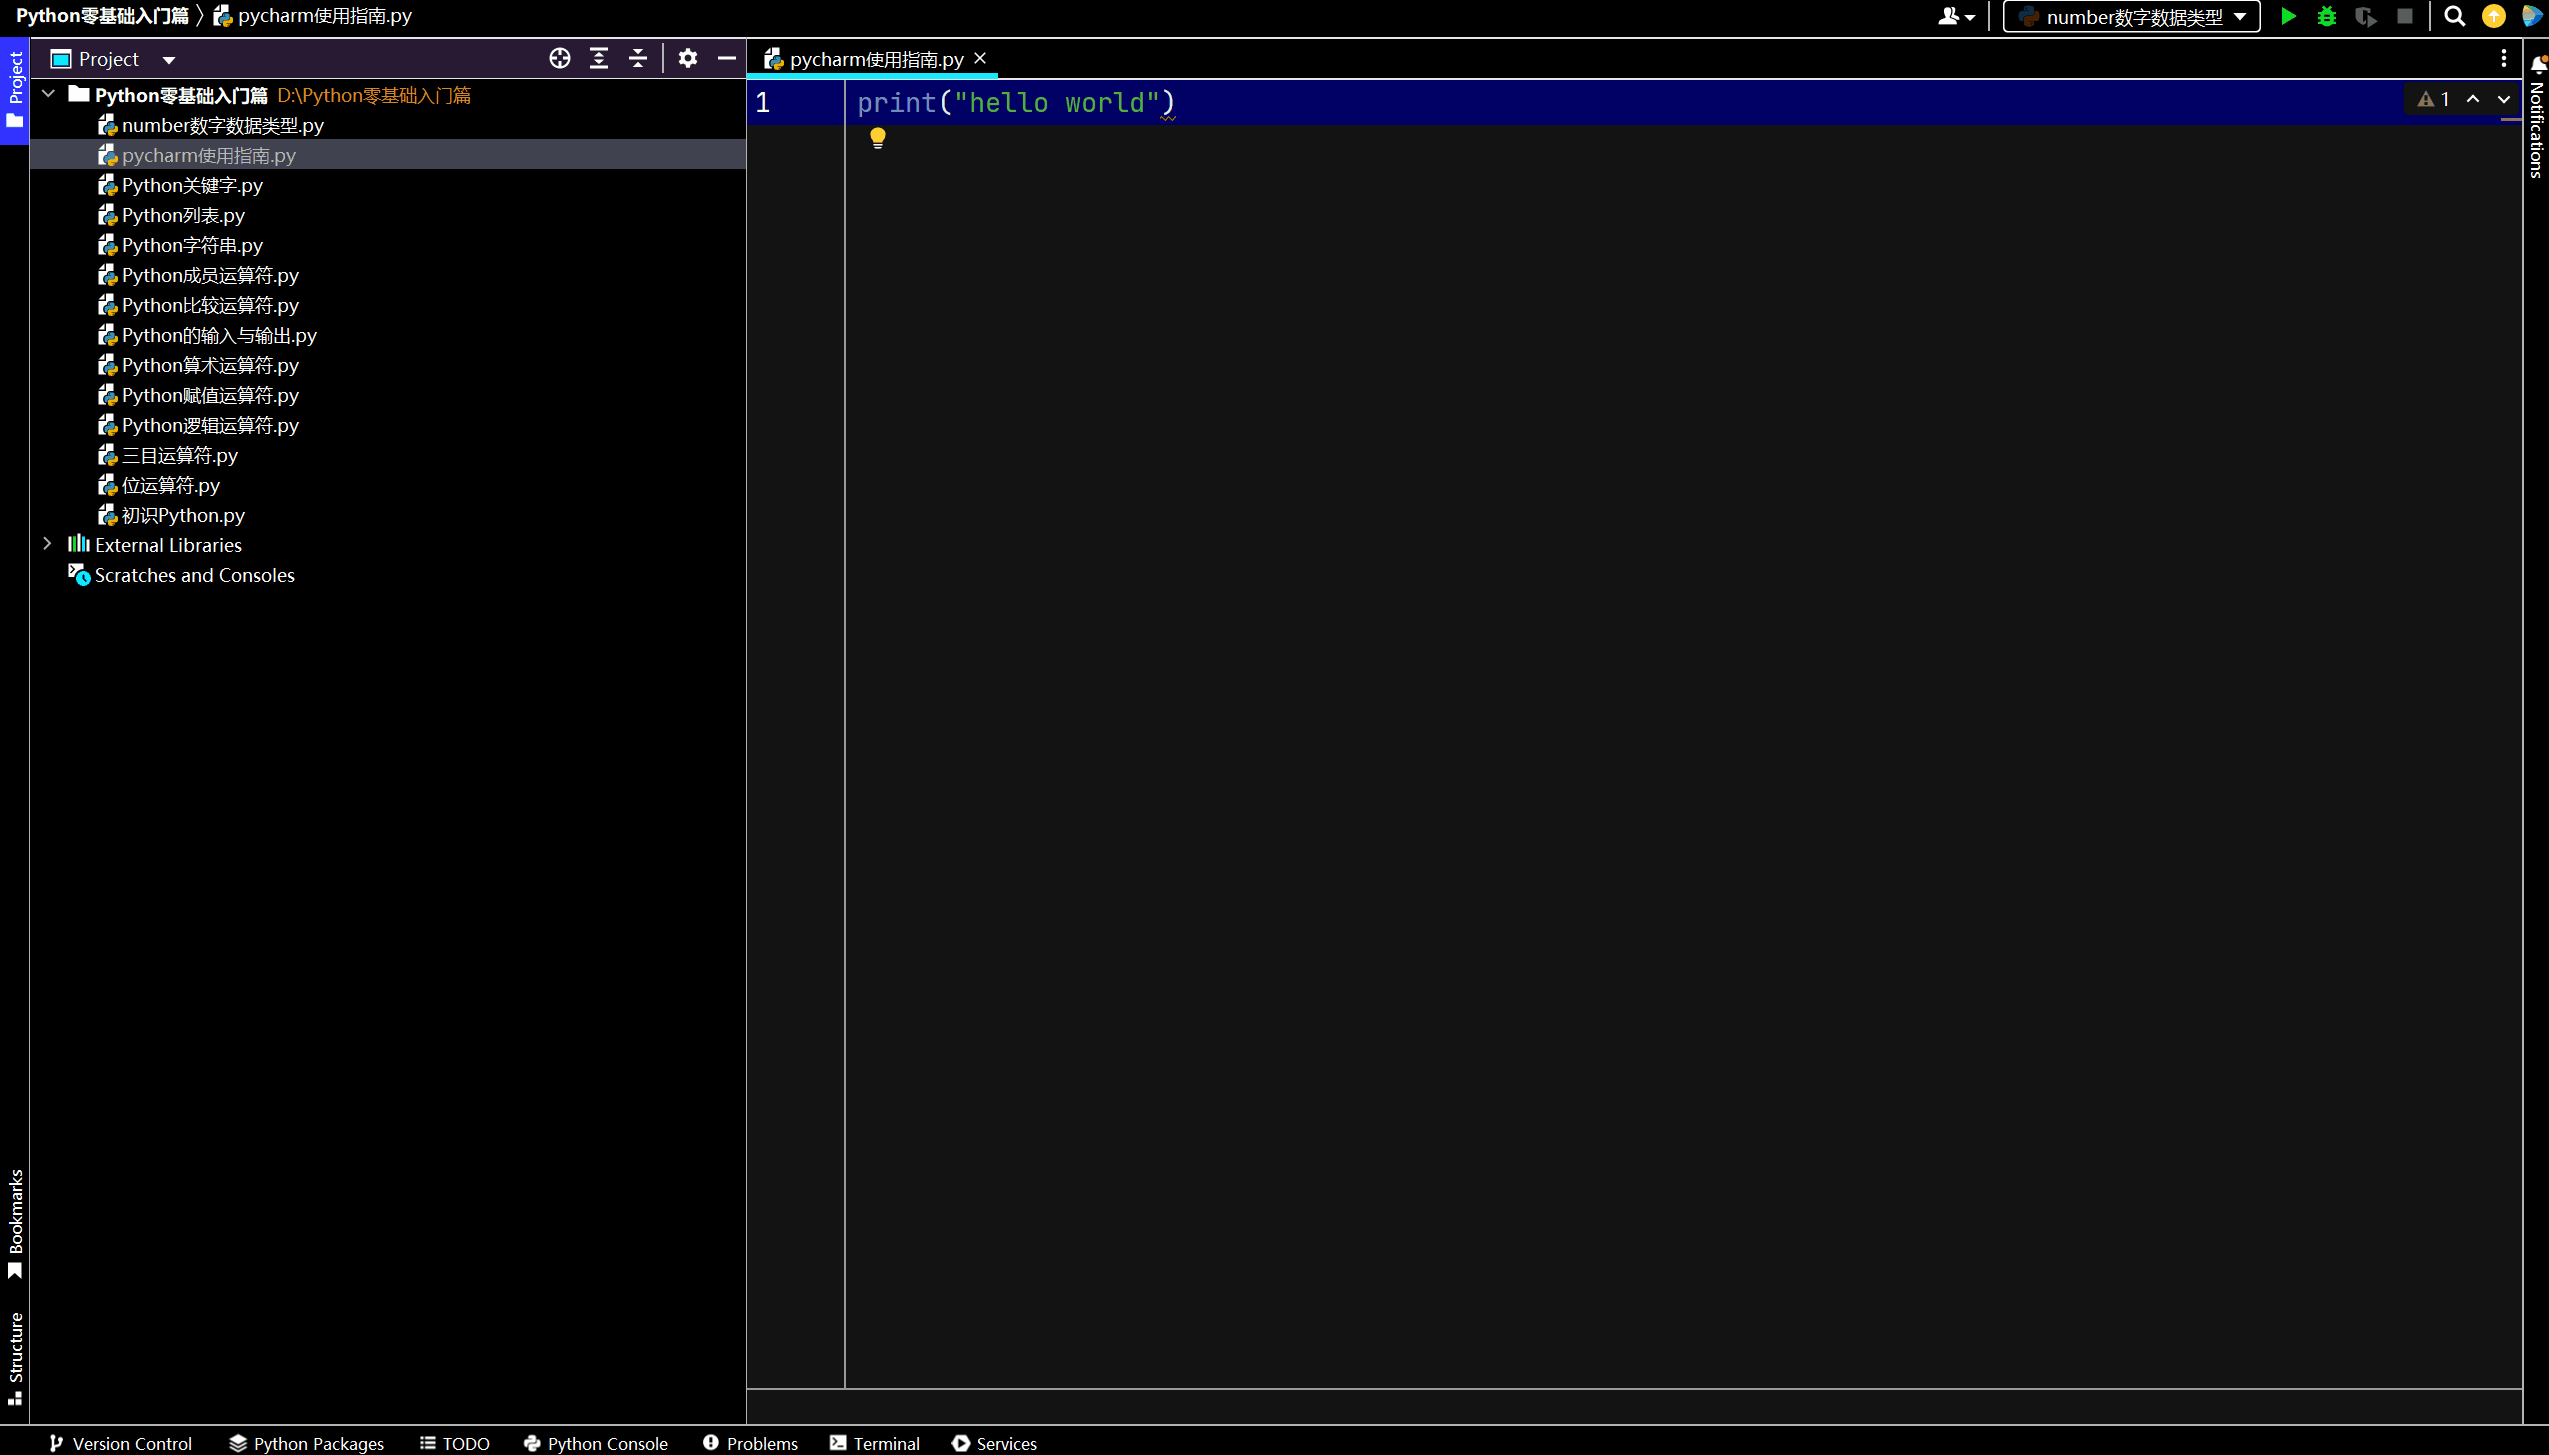Viewport: 2549px width, 1455px height.
Task: Expand the External Libraries tree node
Action: (x=47, y=545)
